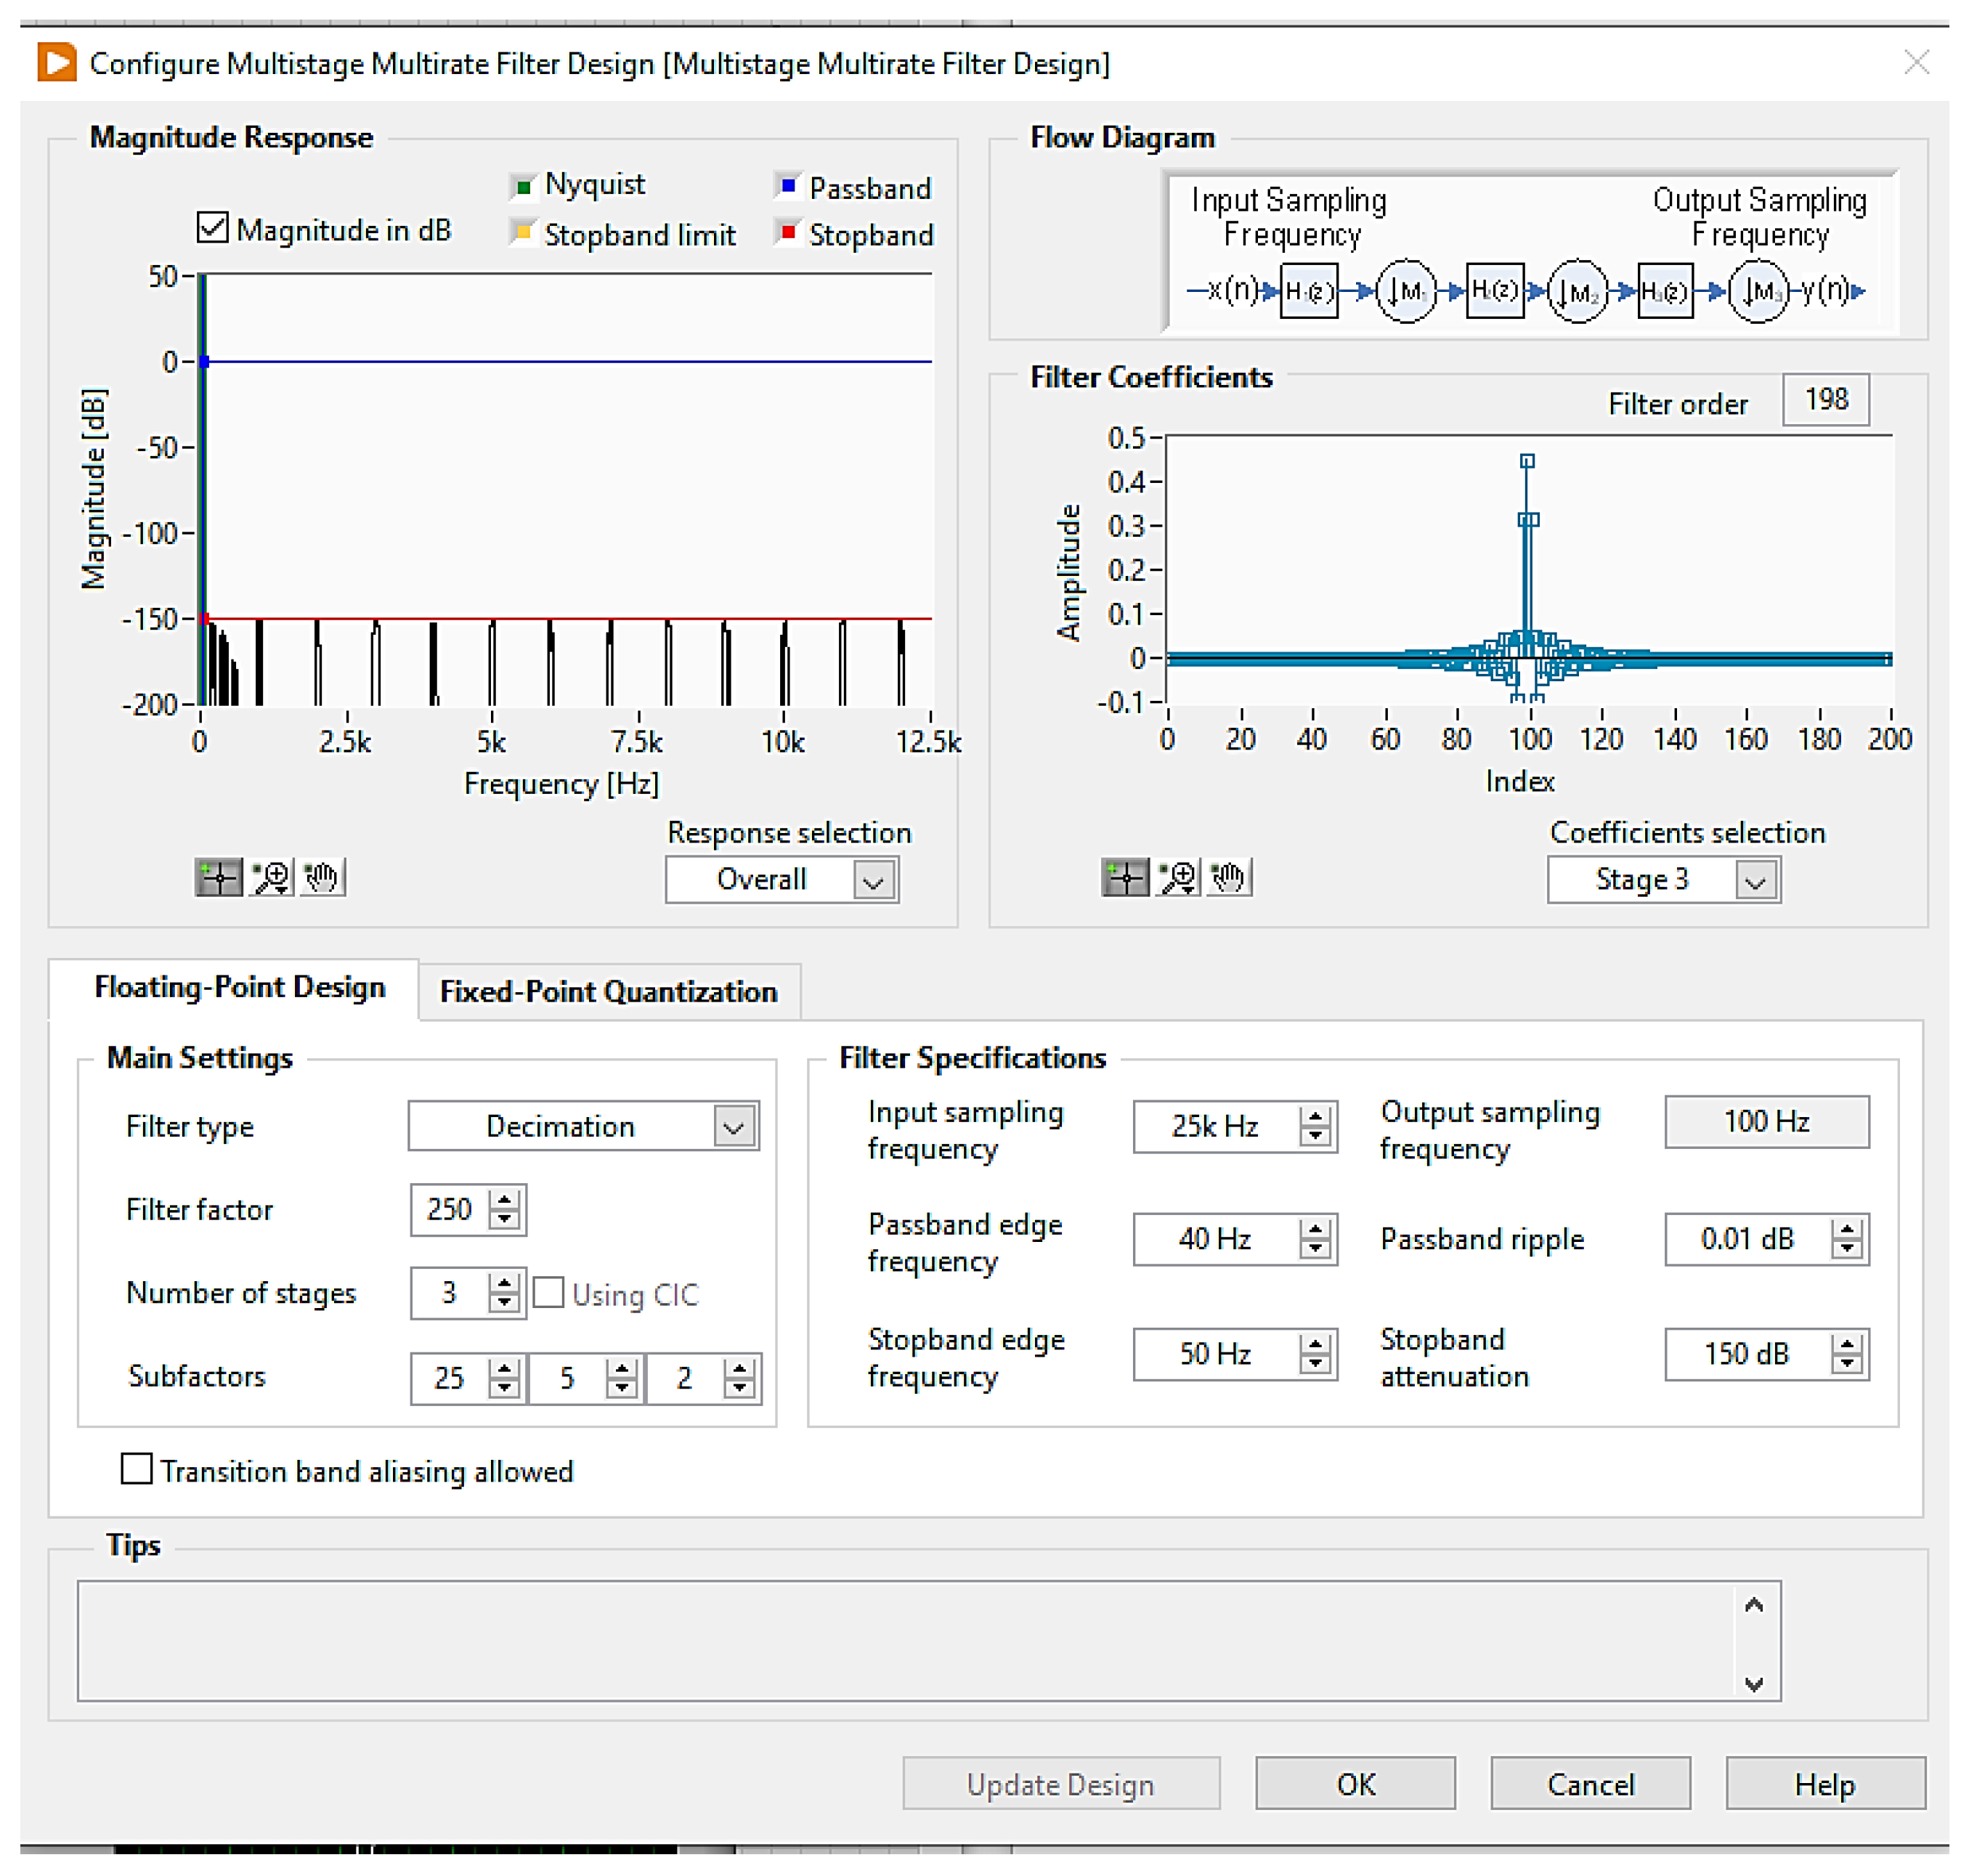Select the Floating-Point Design tab
This screenshot has height=1876, width=1969.
click(x=239, y=987)
